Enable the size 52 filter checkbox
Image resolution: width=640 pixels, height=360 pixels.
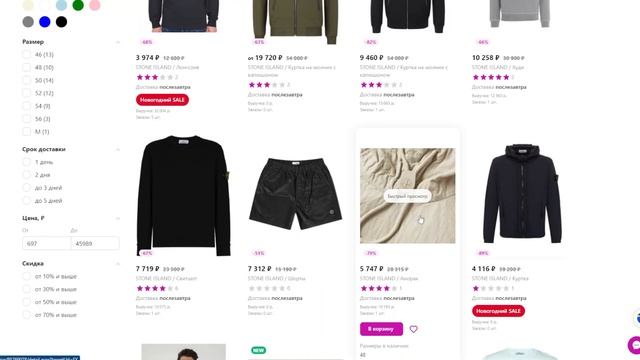(x=27, y=93)
